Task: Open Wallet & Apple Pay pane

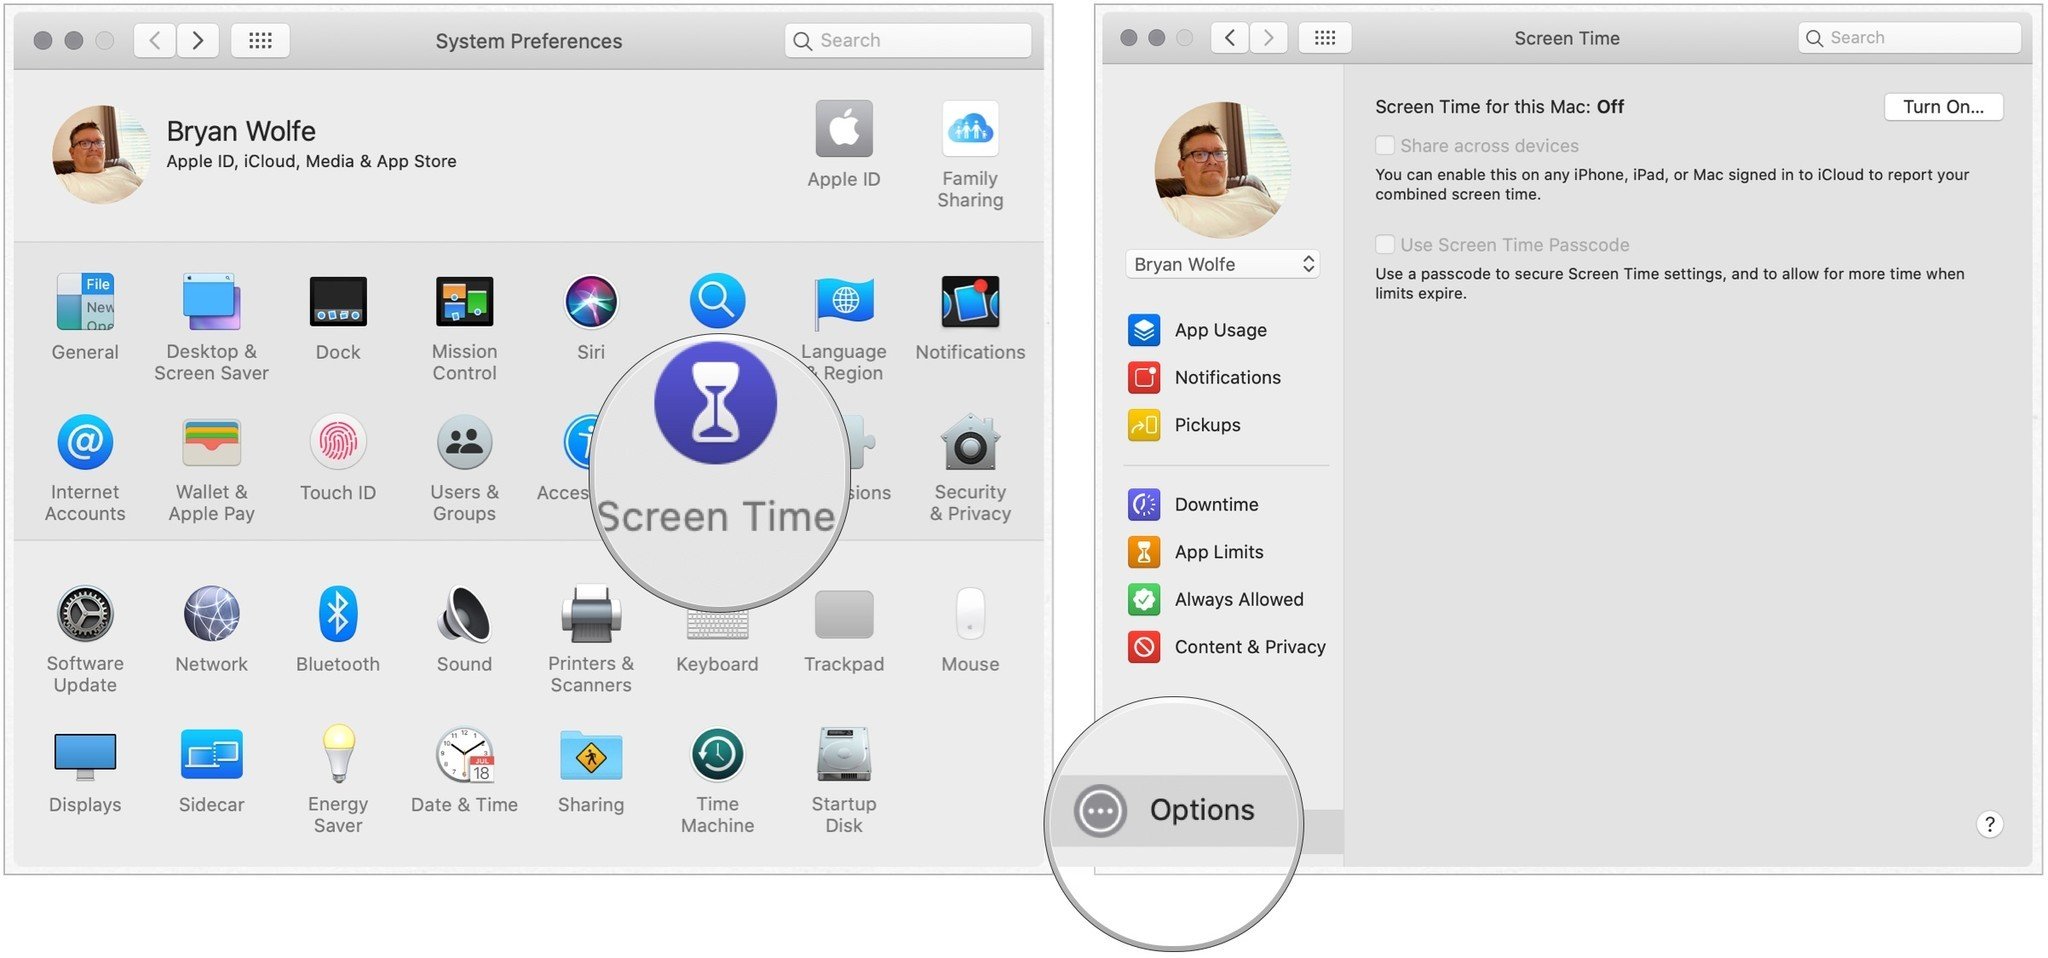Action: 211,468
